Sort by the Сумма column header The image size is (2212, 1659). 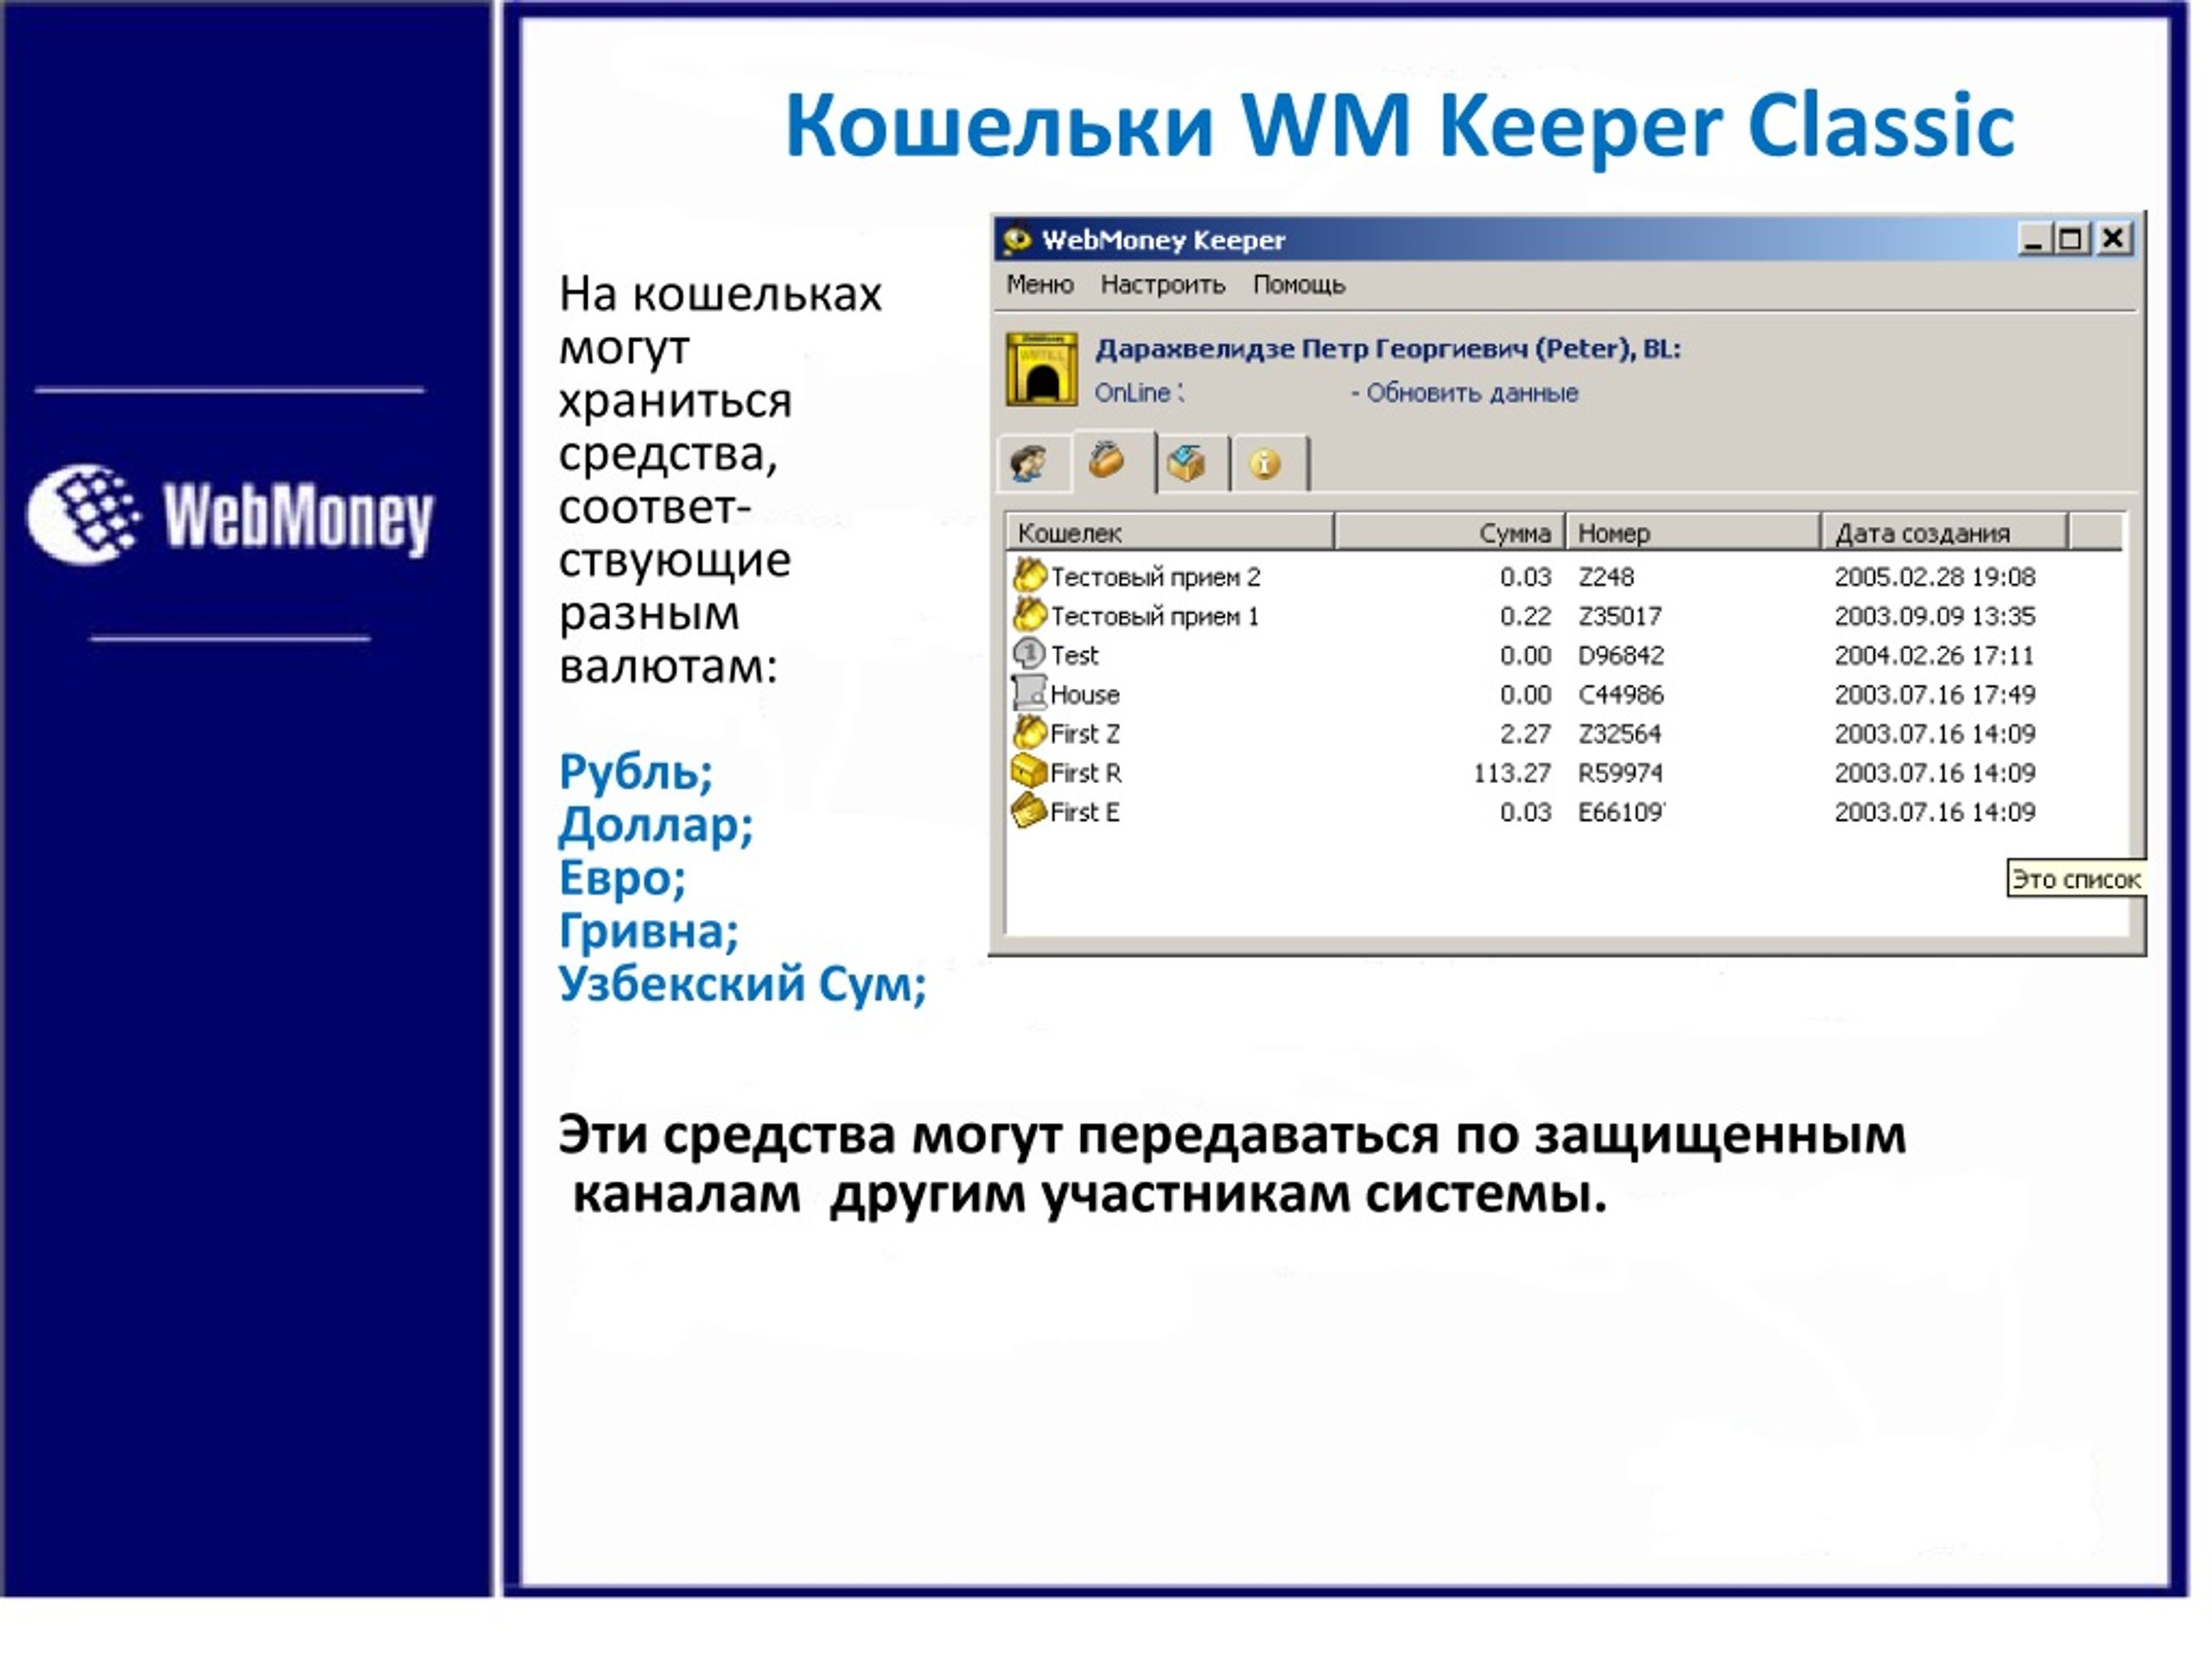[1448, 532]
